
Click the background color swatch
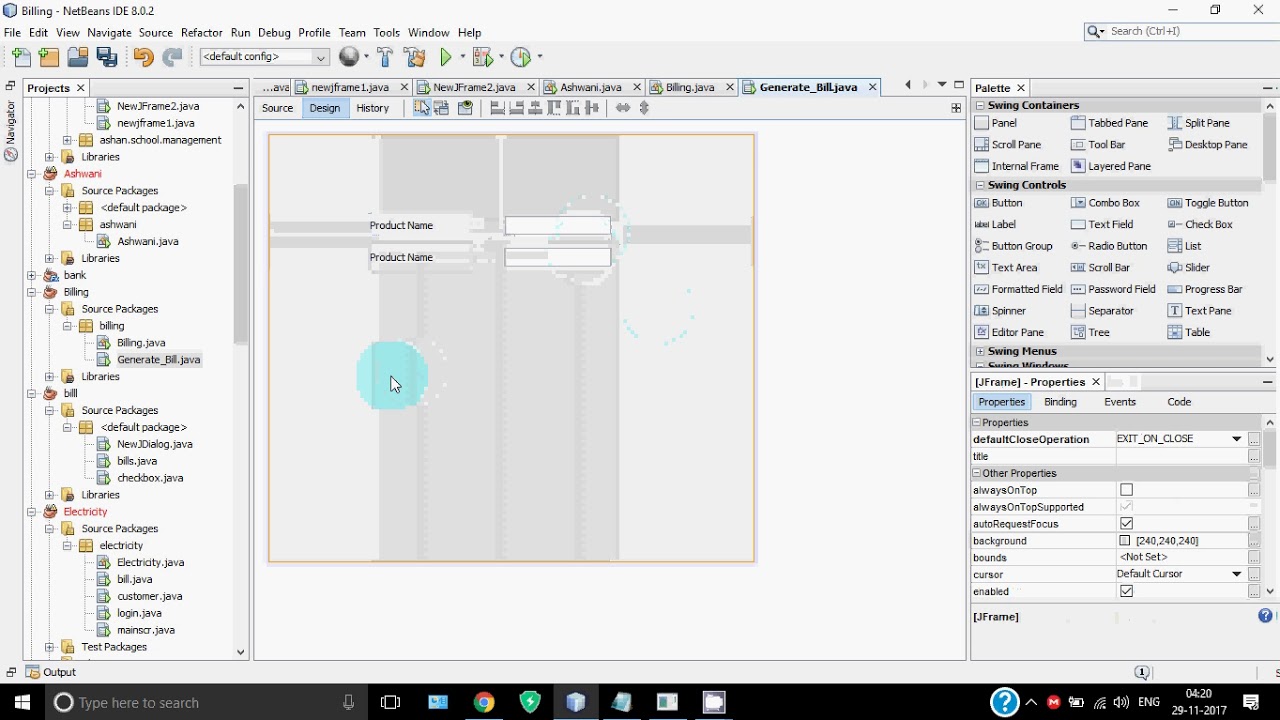(1125, 541)
